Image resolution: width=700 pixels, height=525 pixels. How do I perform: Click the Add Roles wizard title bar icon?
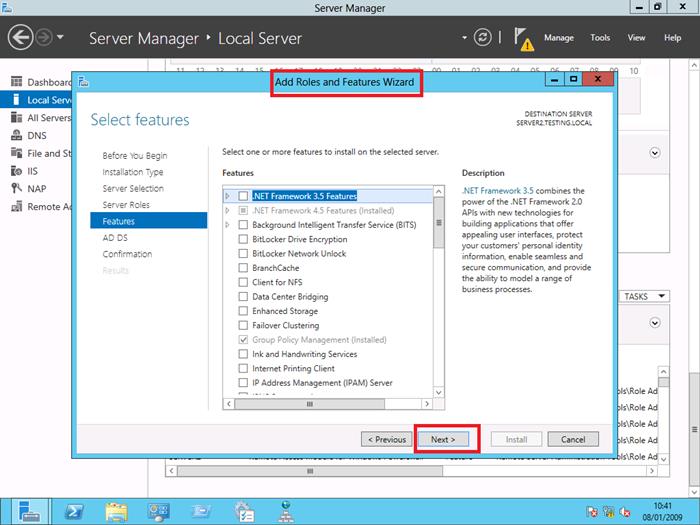click(x=83, y=82)
